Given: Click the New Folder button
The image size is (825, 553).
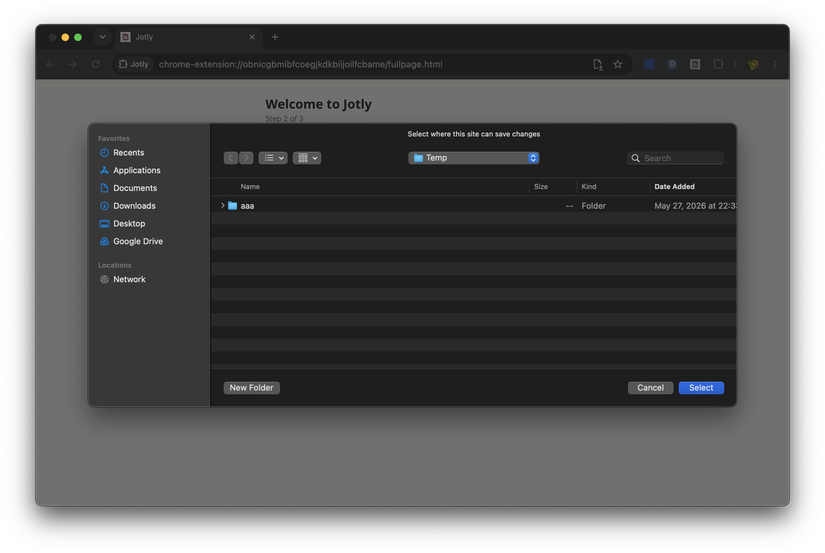Looking at the screenshot, I should coord(251,388).
